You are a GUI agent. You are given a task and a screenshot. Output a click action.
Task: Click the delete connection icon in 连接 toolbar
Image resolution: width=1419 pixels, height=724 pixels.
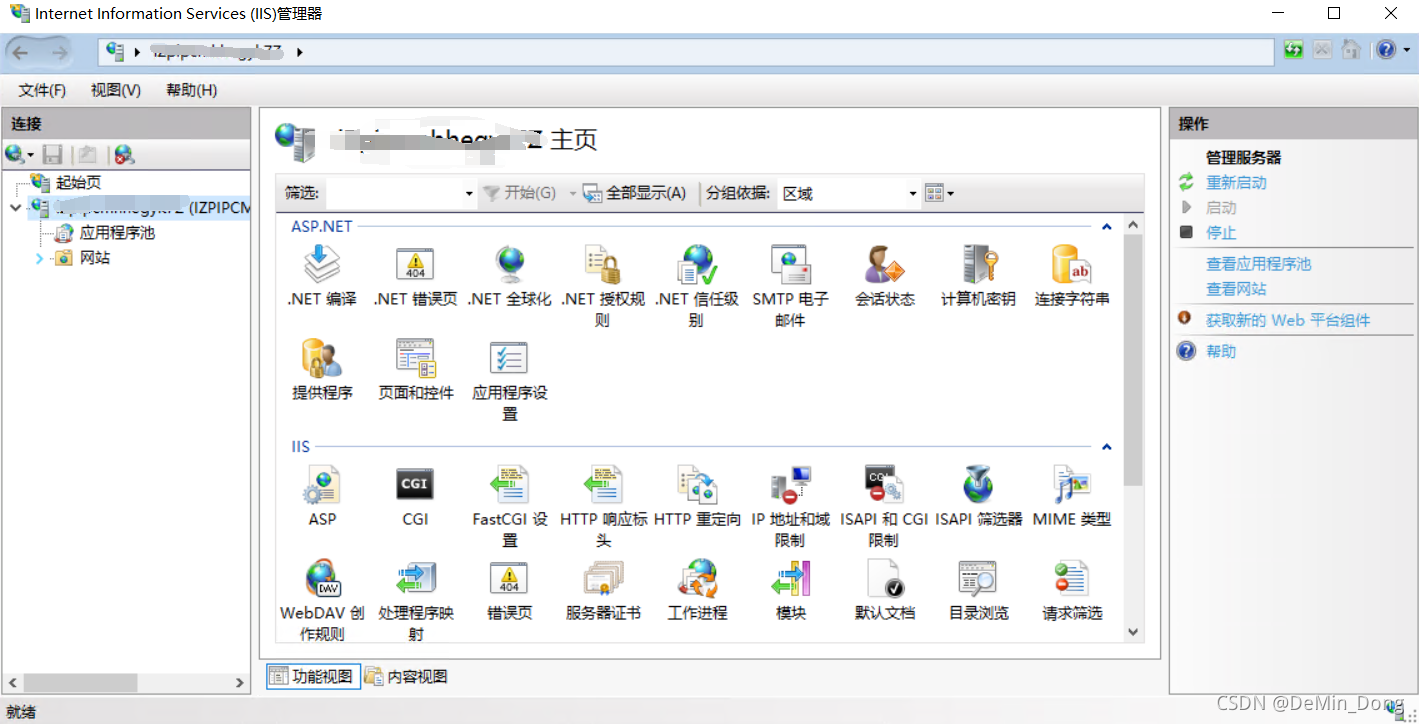(124, 154)
